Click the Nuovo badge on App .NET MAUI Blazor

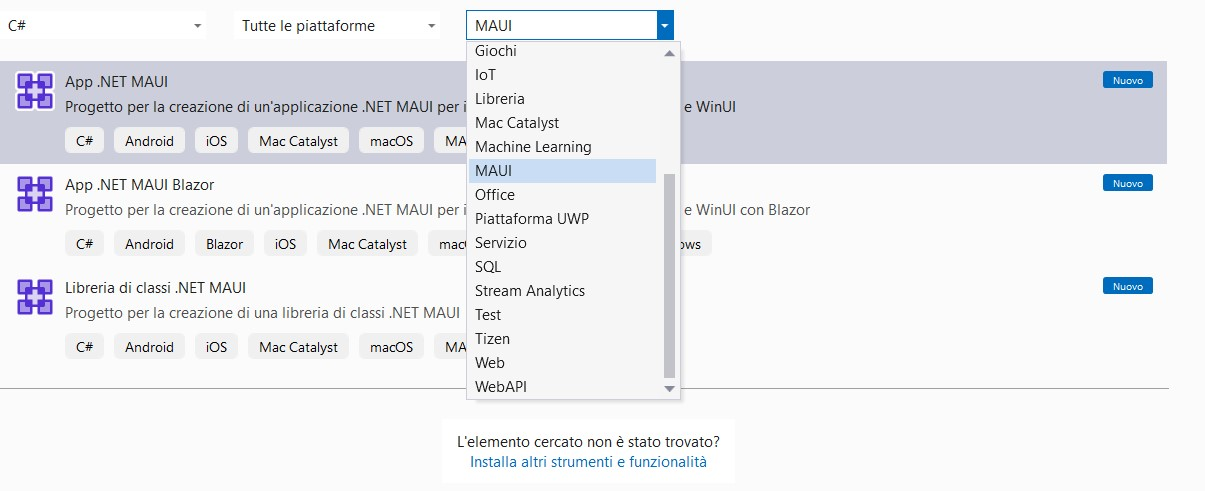(x=1128, y=183)
